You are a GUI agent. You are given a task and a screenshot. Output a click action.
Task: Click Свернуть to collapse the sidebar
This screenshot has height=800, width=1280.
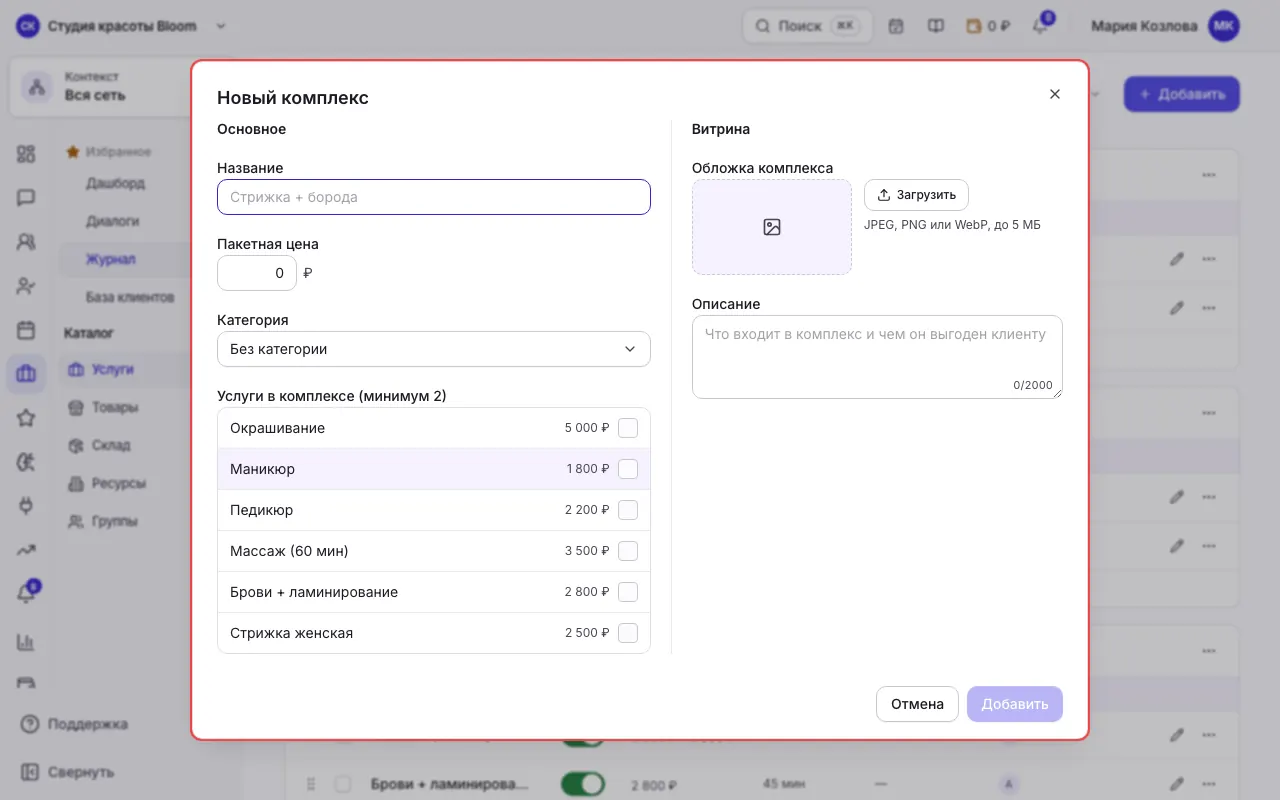(x=68, y=772)
